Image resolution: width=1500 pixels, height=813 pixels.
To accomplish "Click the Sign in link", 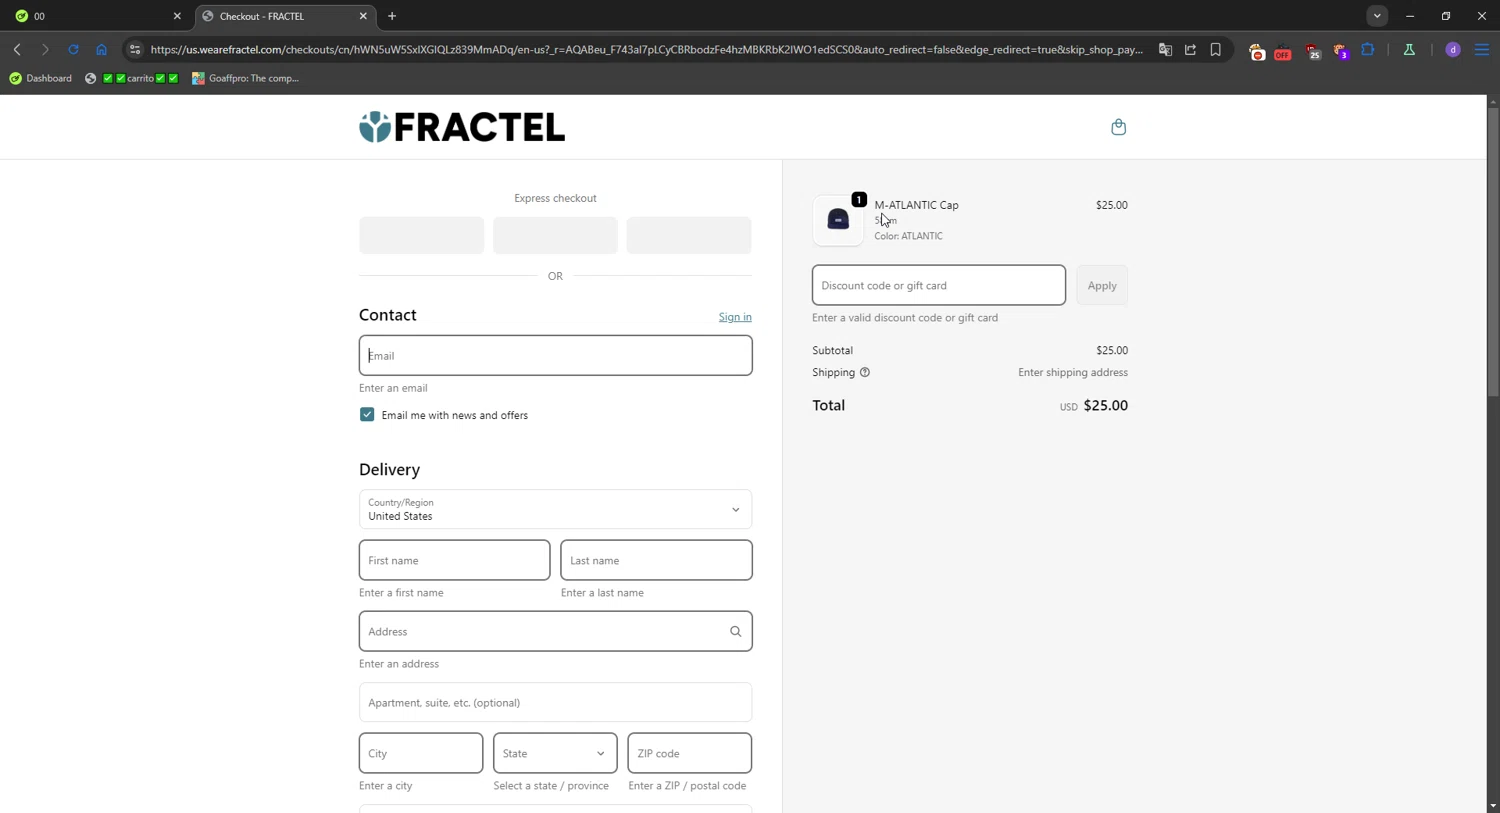I will (735, 317).
